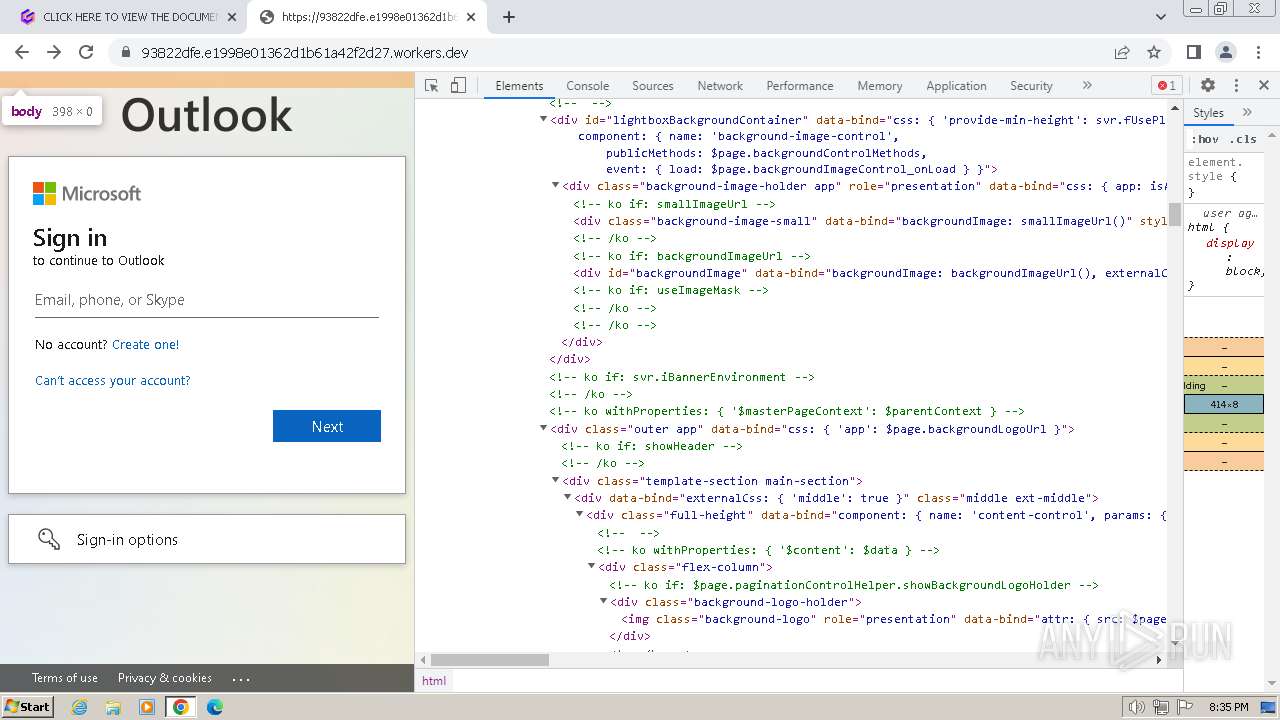Collapse the middle ext-middle div node
1280x720 pixels.
(567, 497)
